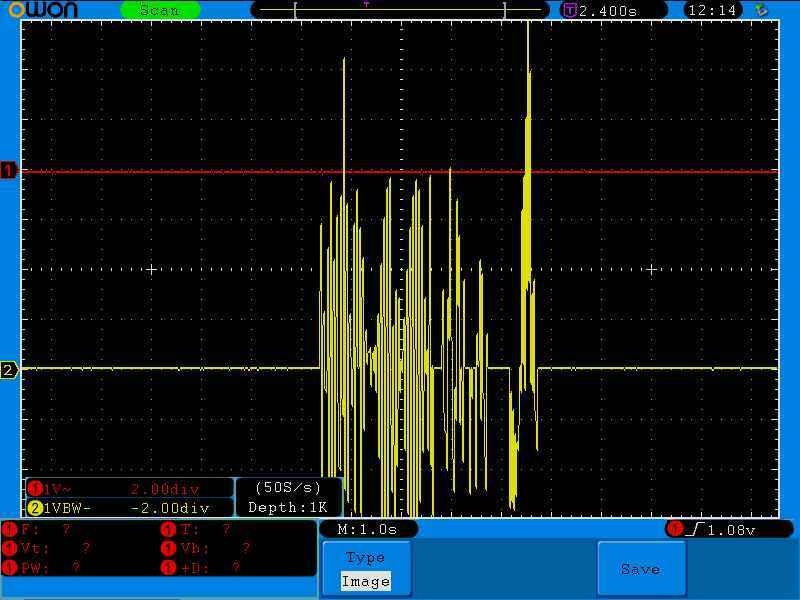Click the PW: ? measurement
The width and height of the screenshot is (800, 600).
42,567
